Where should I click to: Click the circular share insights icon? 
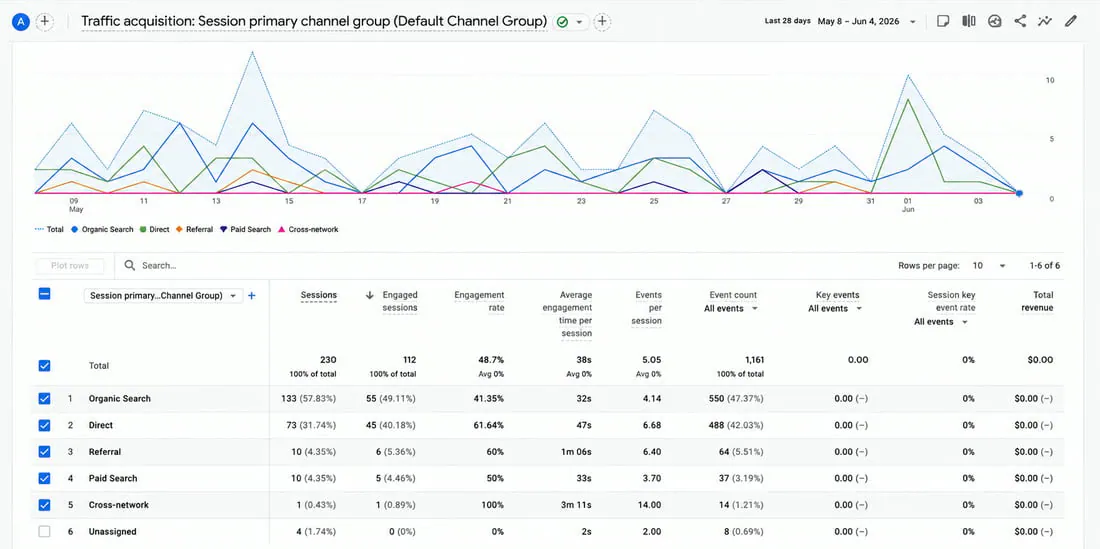click(x=994, y=21)
